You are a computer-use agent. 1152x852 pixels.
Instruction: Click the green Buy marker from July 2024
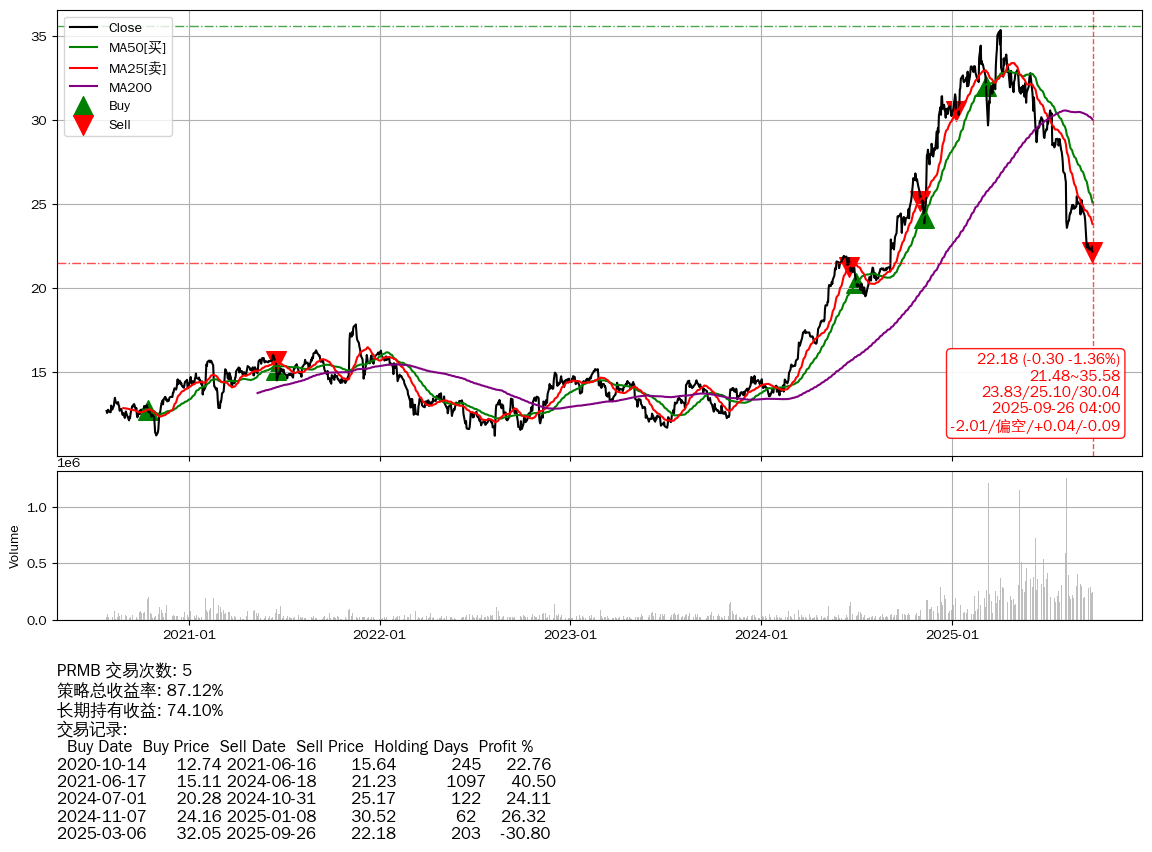click(x=857, y=283)
